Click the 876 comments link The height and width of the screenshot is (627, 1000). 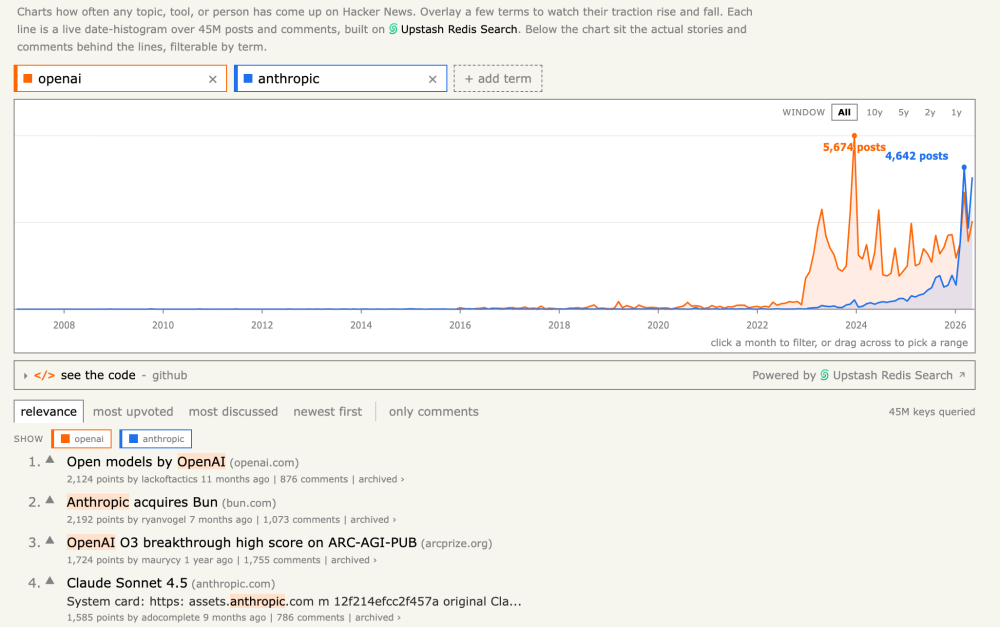314,479
